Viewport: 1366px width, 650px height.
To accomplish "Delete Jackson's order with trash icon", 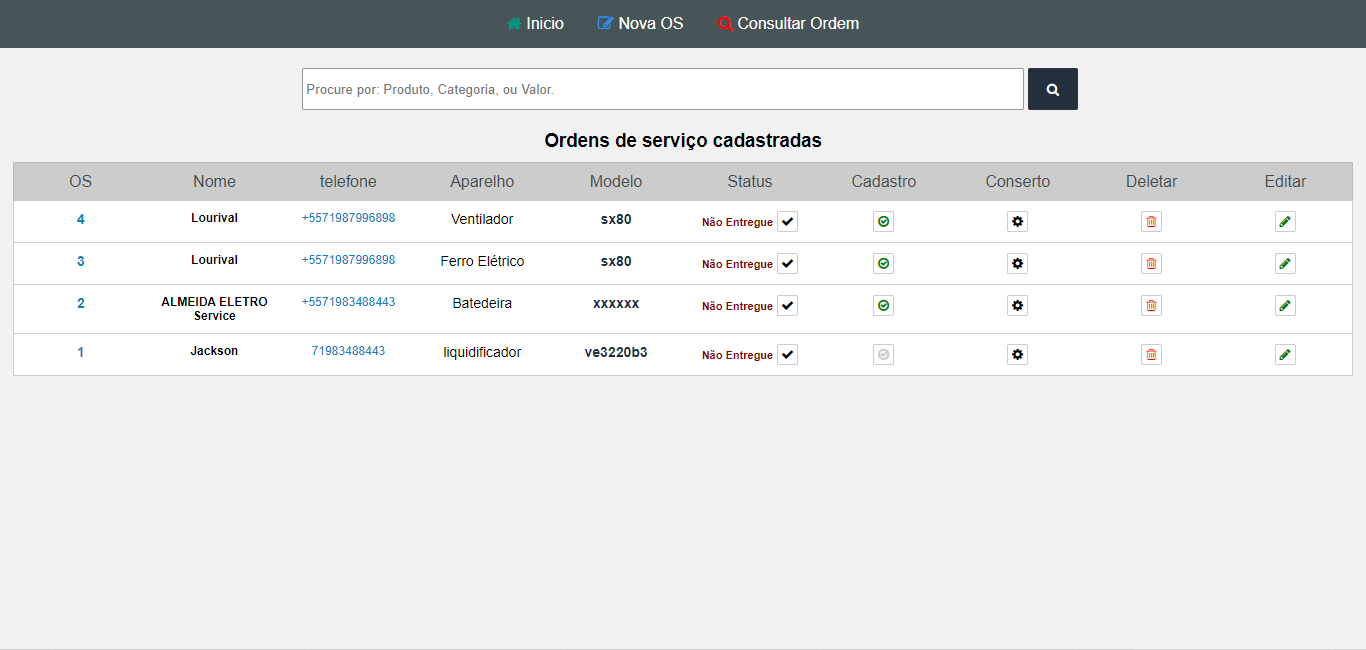I will 1151,355.
